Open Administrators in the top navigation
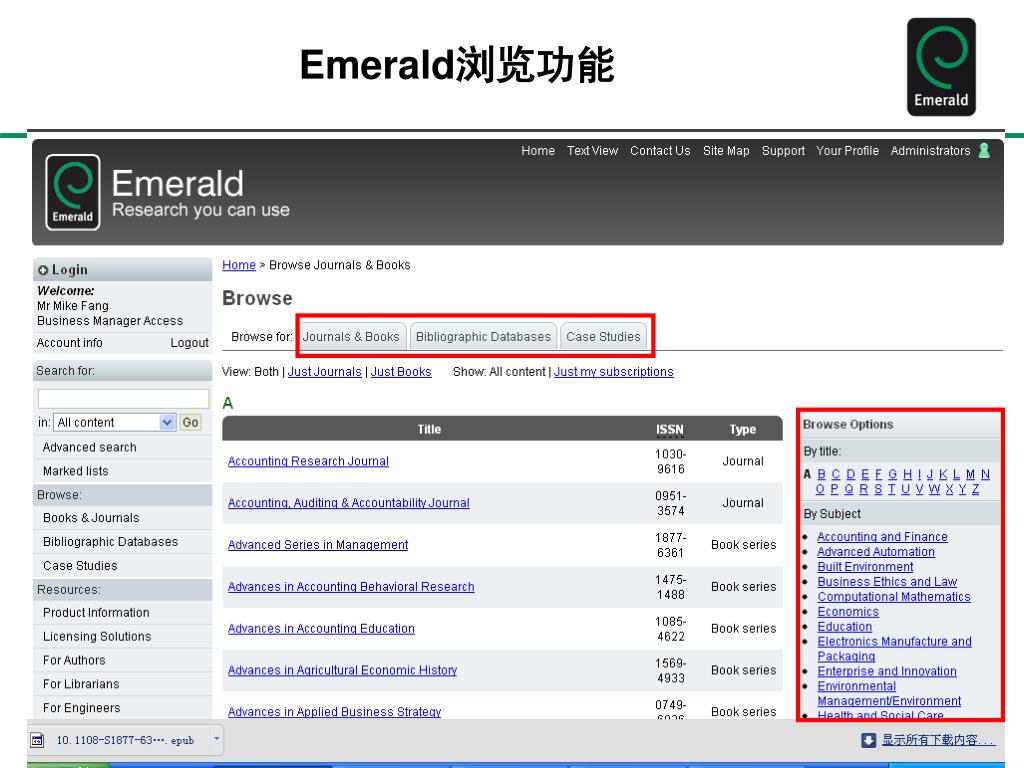The height and width of the screenshot is (768, 1024). (930, 151)
